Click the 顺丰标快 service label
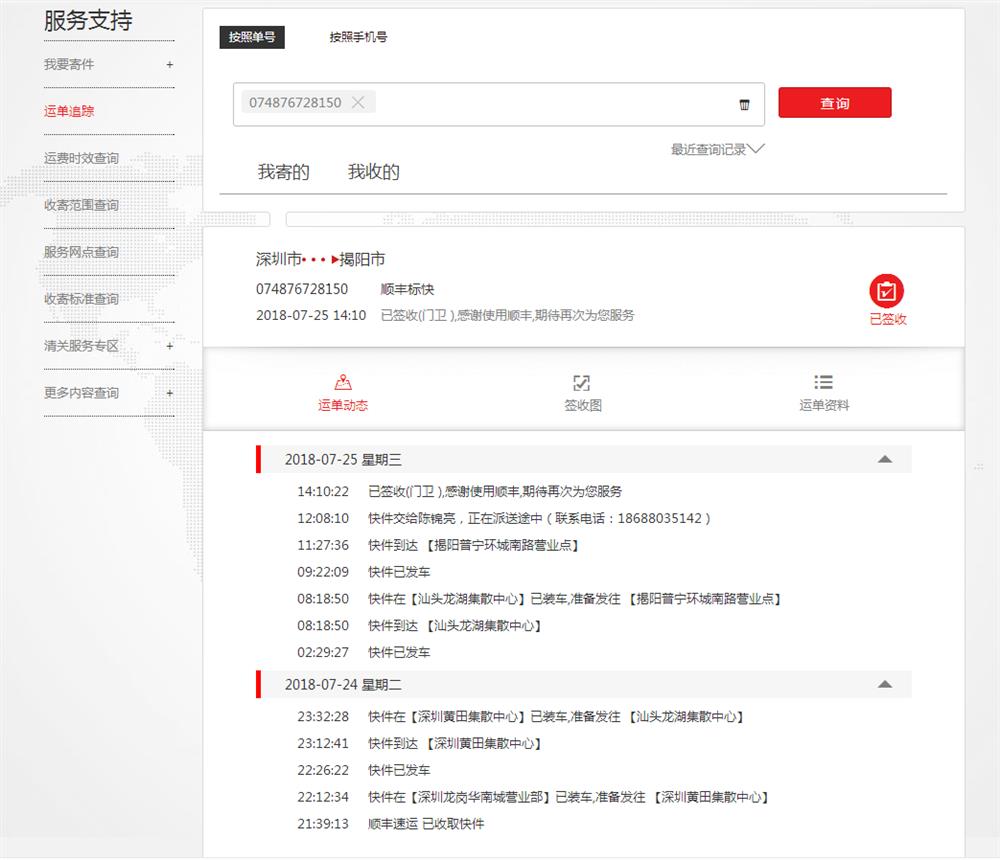 407,289
